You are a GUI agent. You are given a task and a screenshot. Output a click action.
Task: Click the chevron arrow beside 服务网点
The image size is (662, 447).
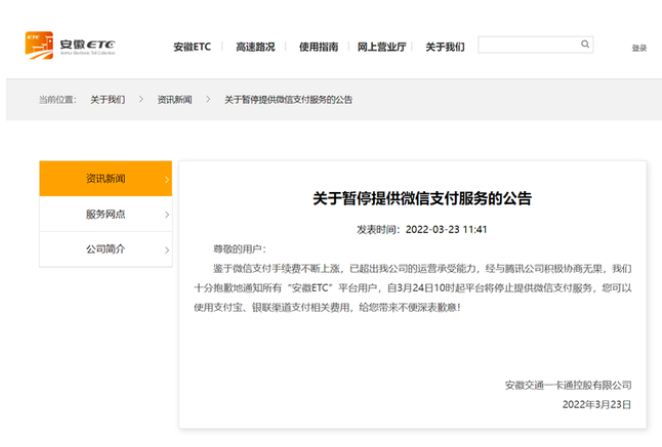[167, 215]
